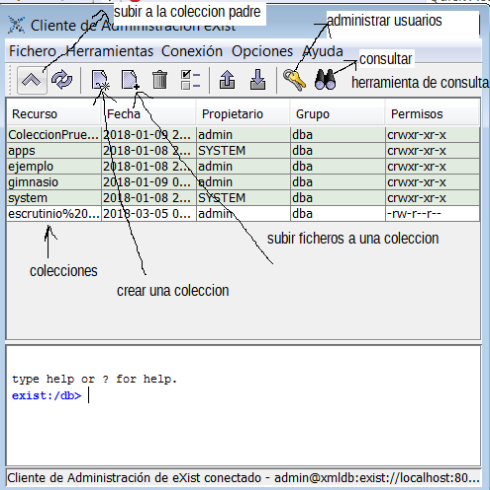Select the escrutinio%20 resource row
This screenshot has height=490, width=490.
point(243,214)
